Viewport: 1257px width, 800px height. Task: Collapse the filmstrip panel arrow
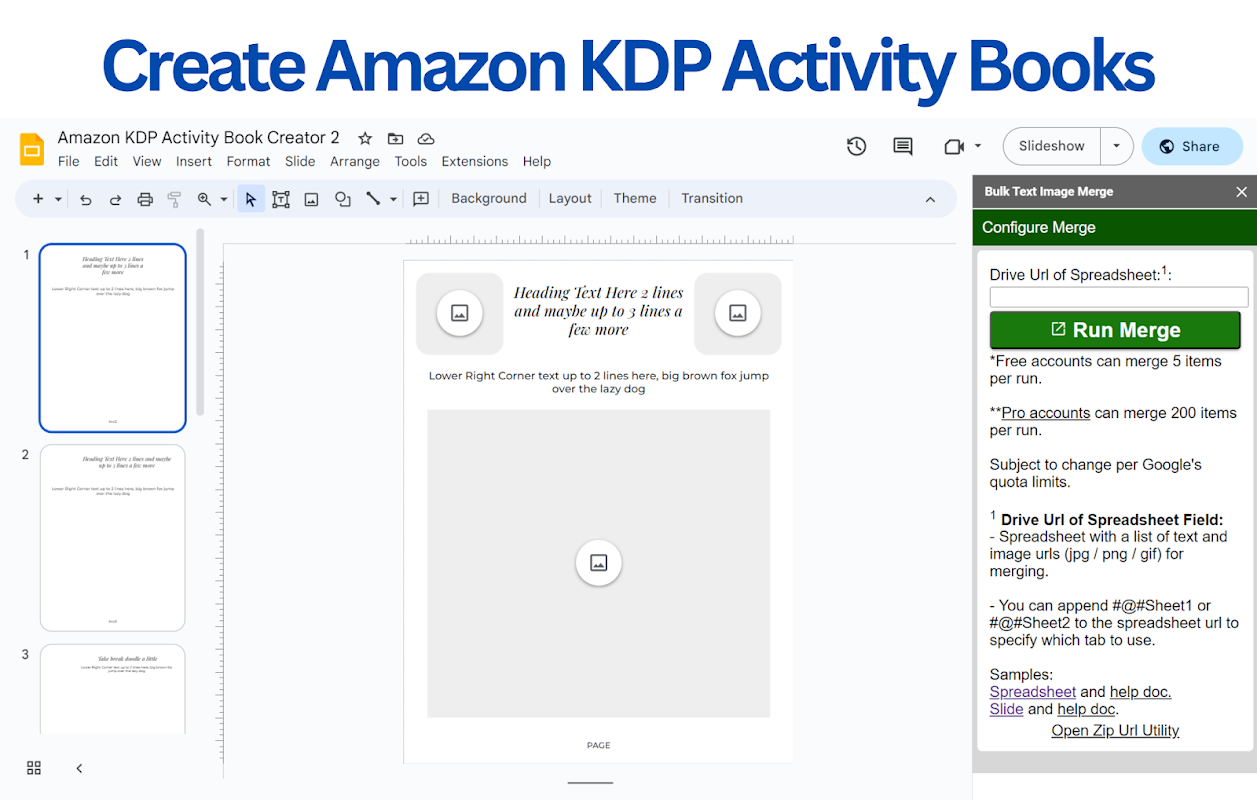pos(79,768)
